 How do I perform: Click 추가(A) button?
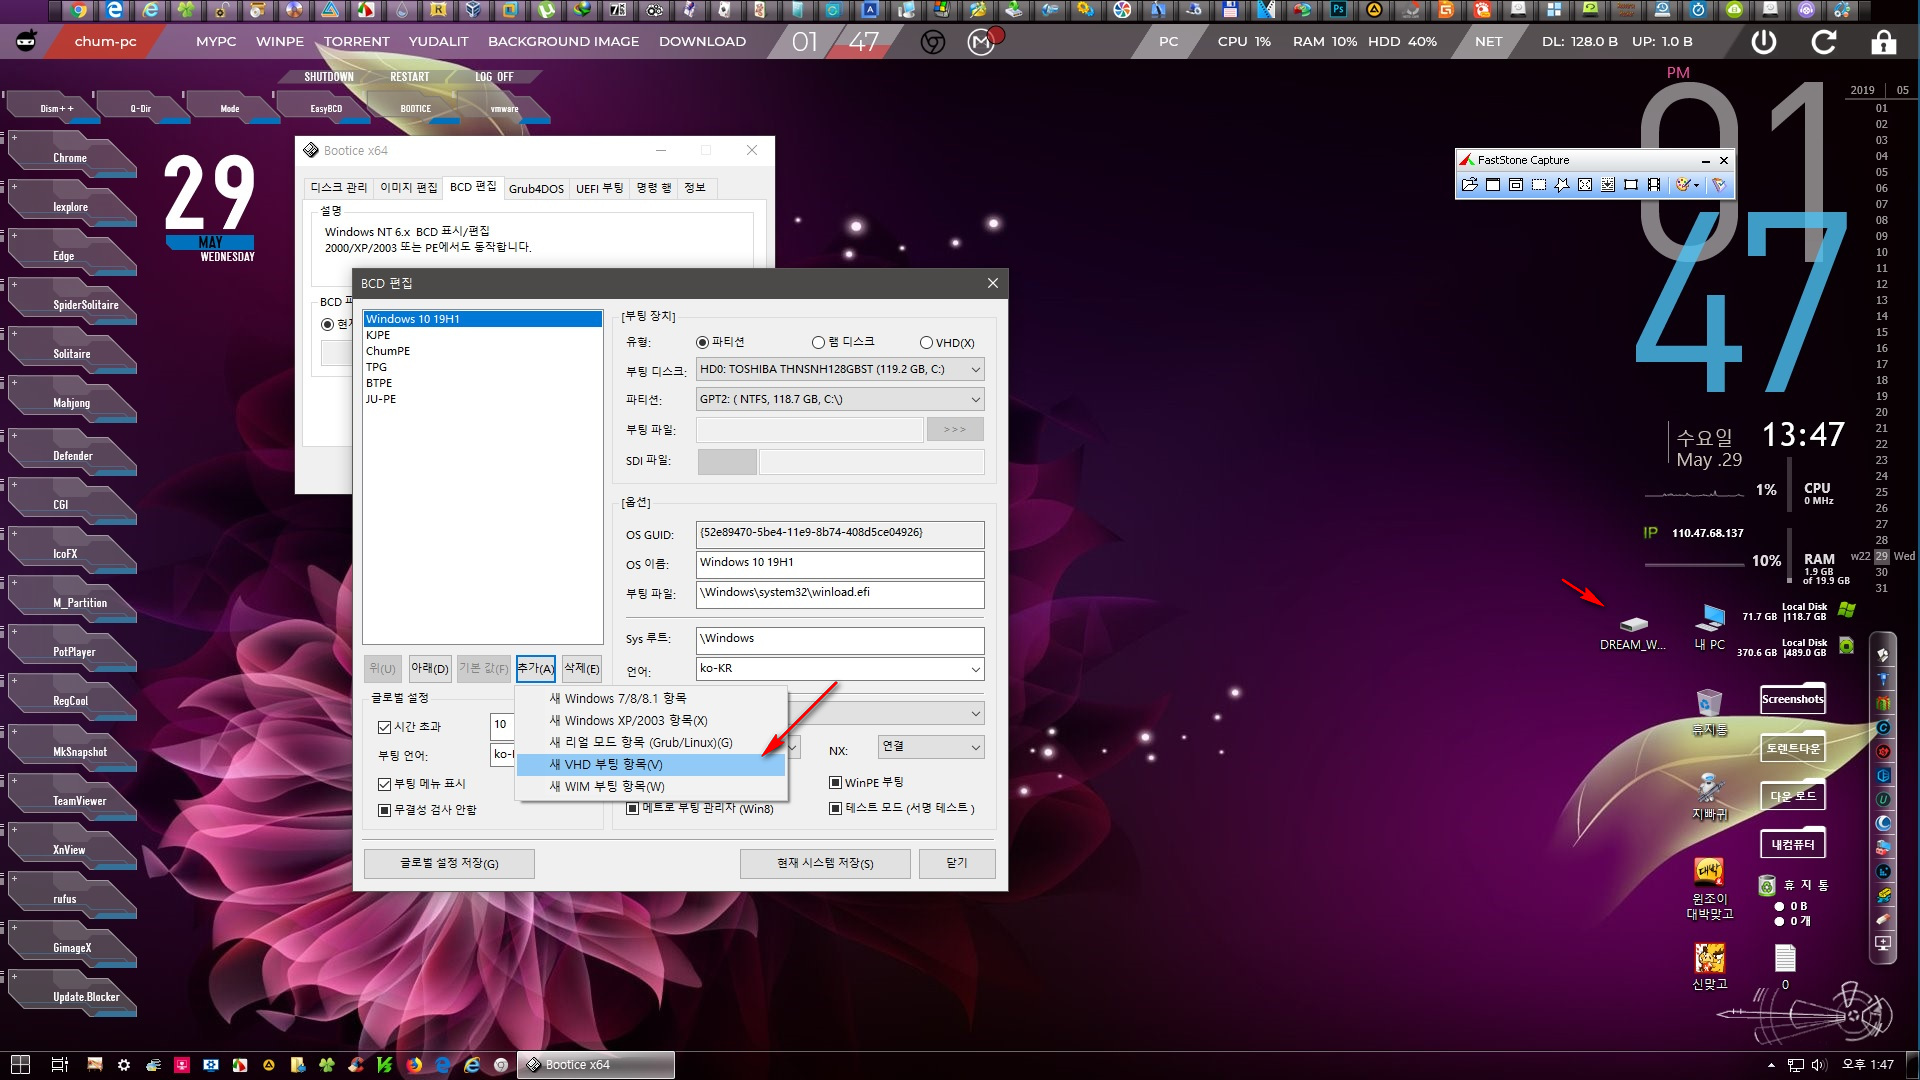tap(535, 668)
